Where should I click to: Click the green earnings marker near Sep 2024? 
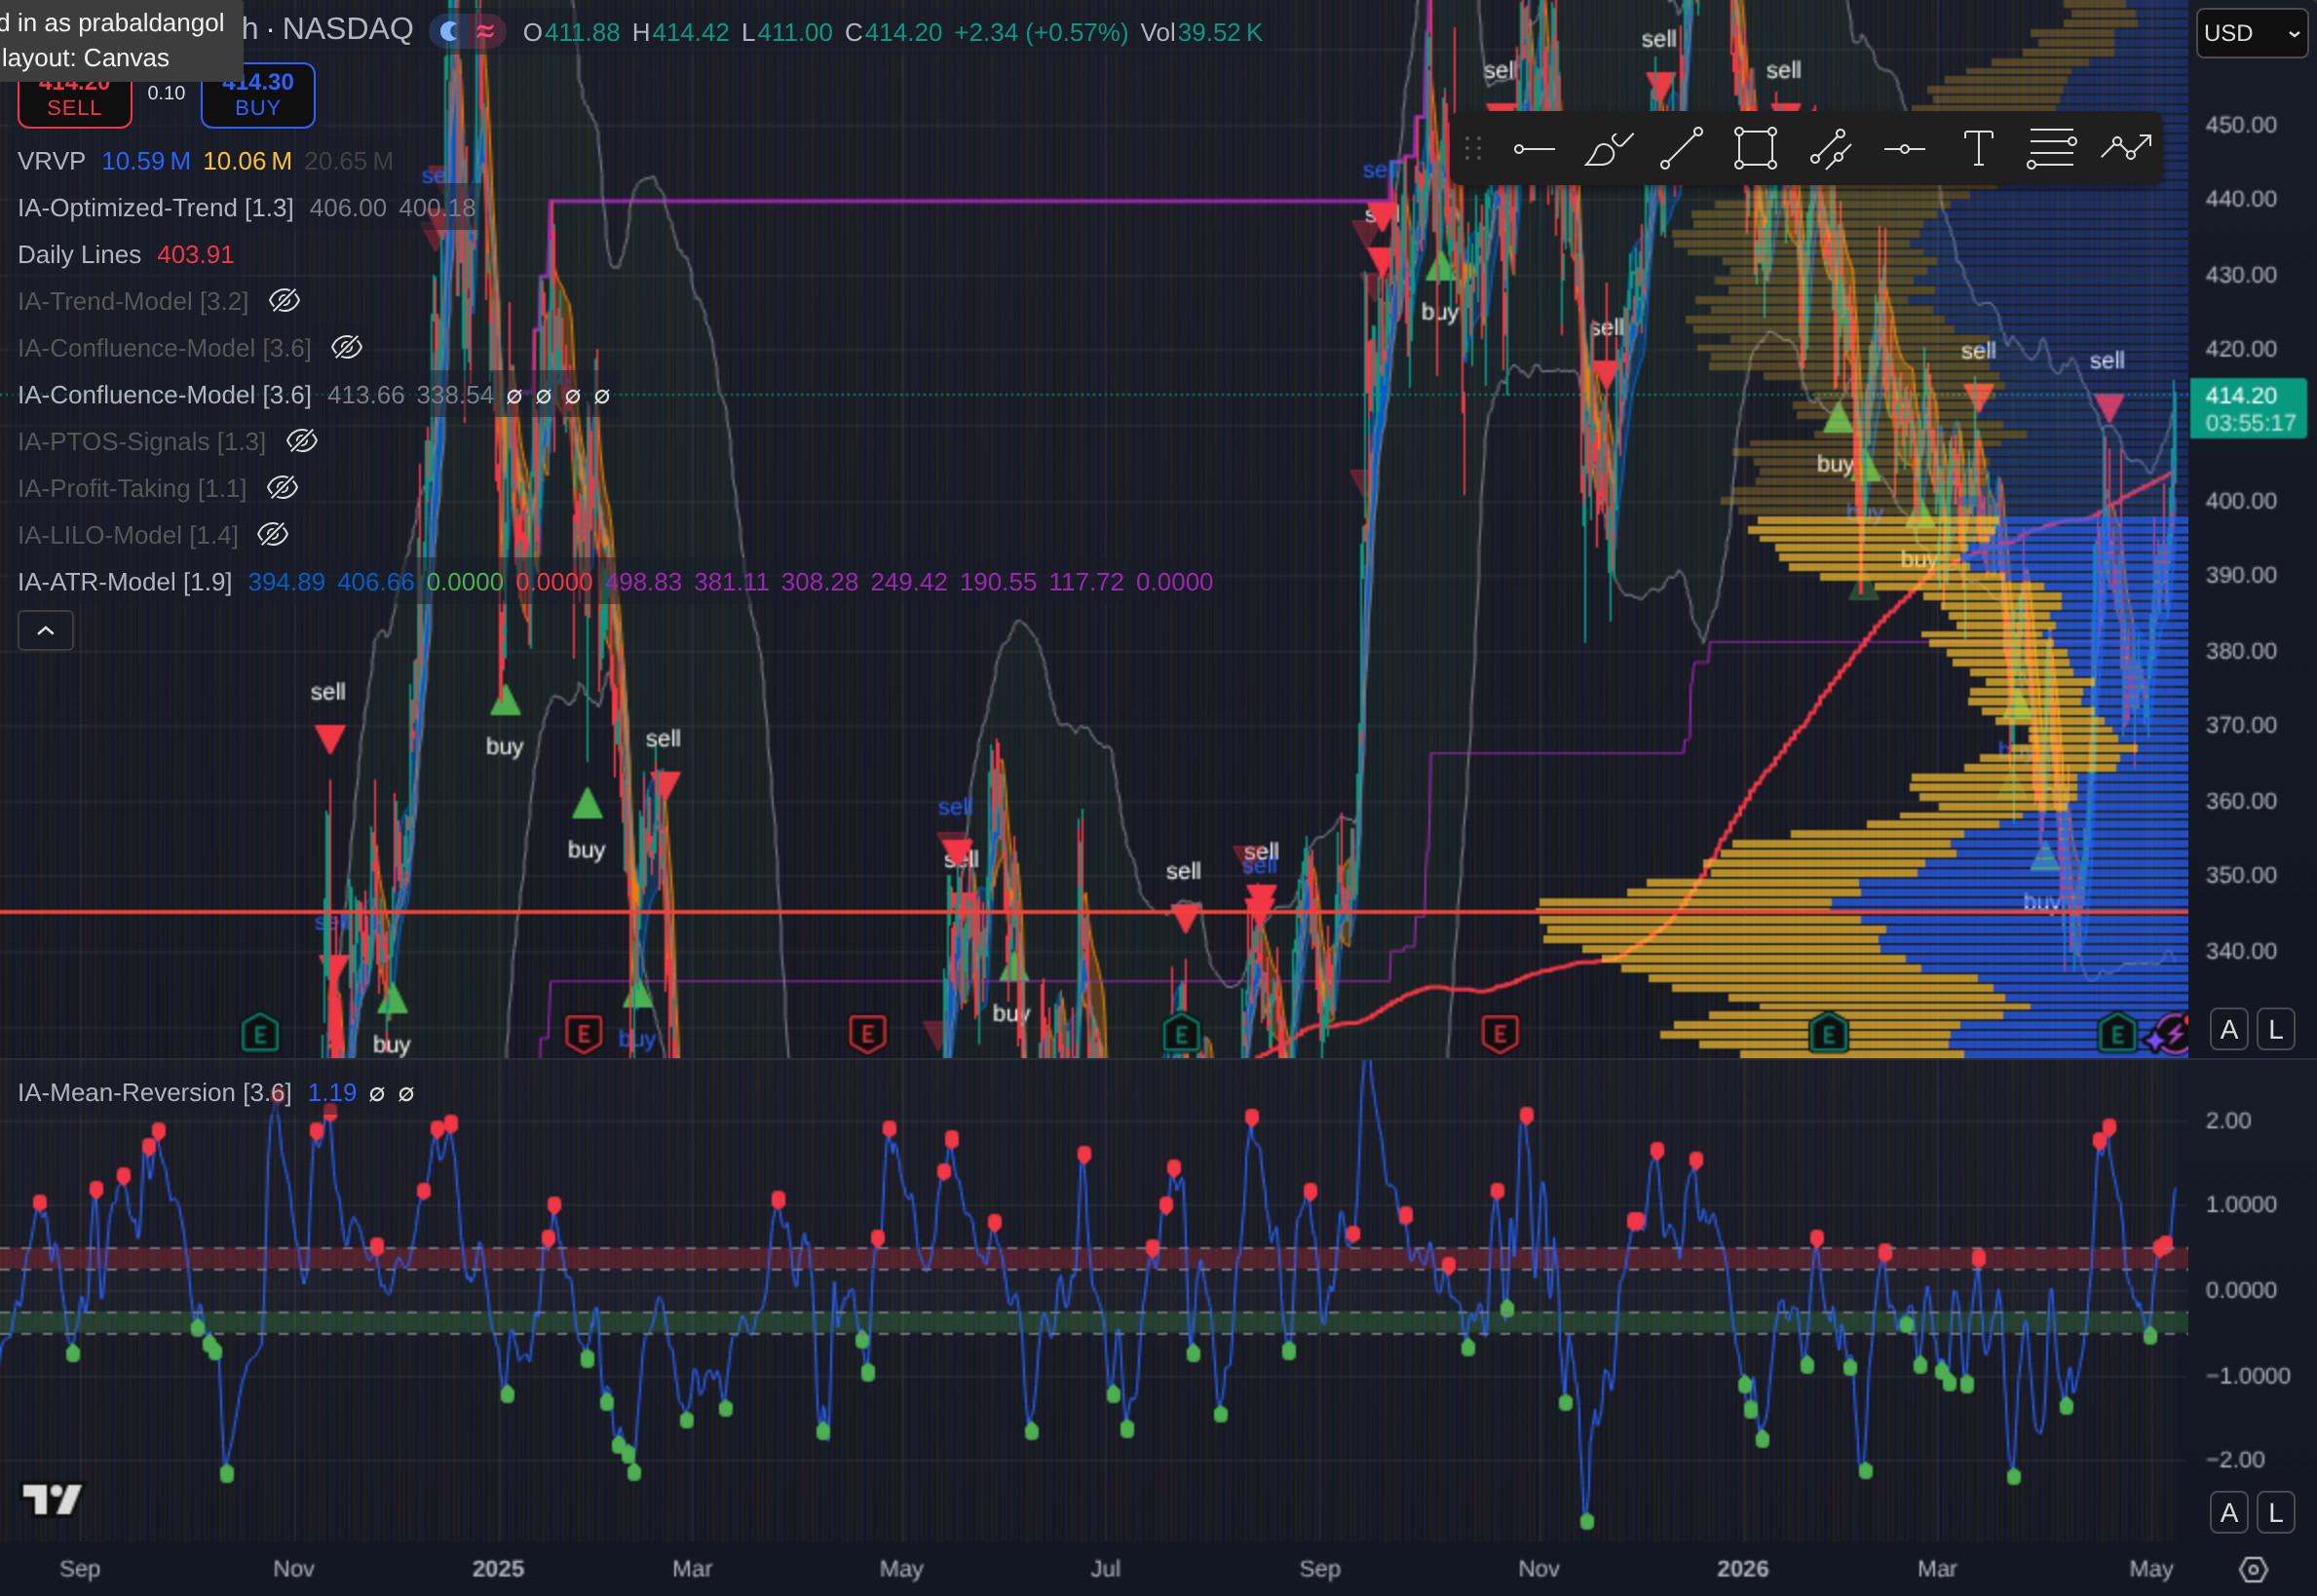260,1034
